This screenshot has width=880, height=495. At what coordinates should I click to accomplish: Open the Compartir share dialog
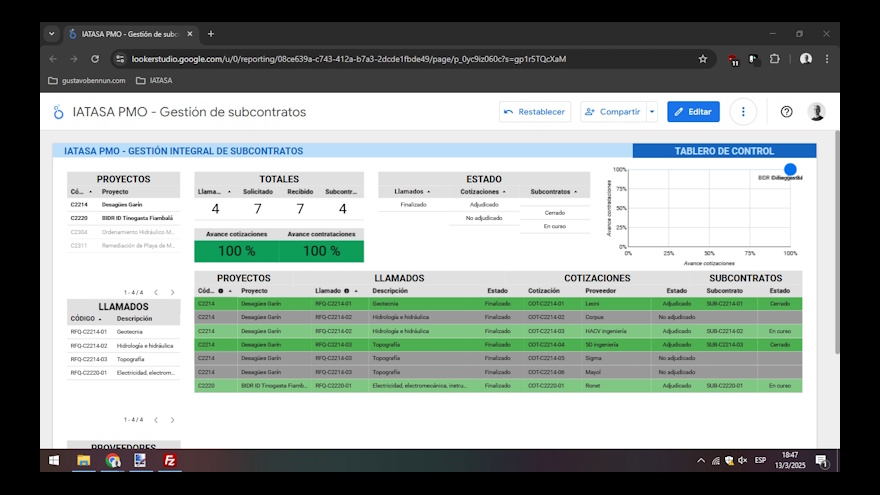[x=611, y=112]
